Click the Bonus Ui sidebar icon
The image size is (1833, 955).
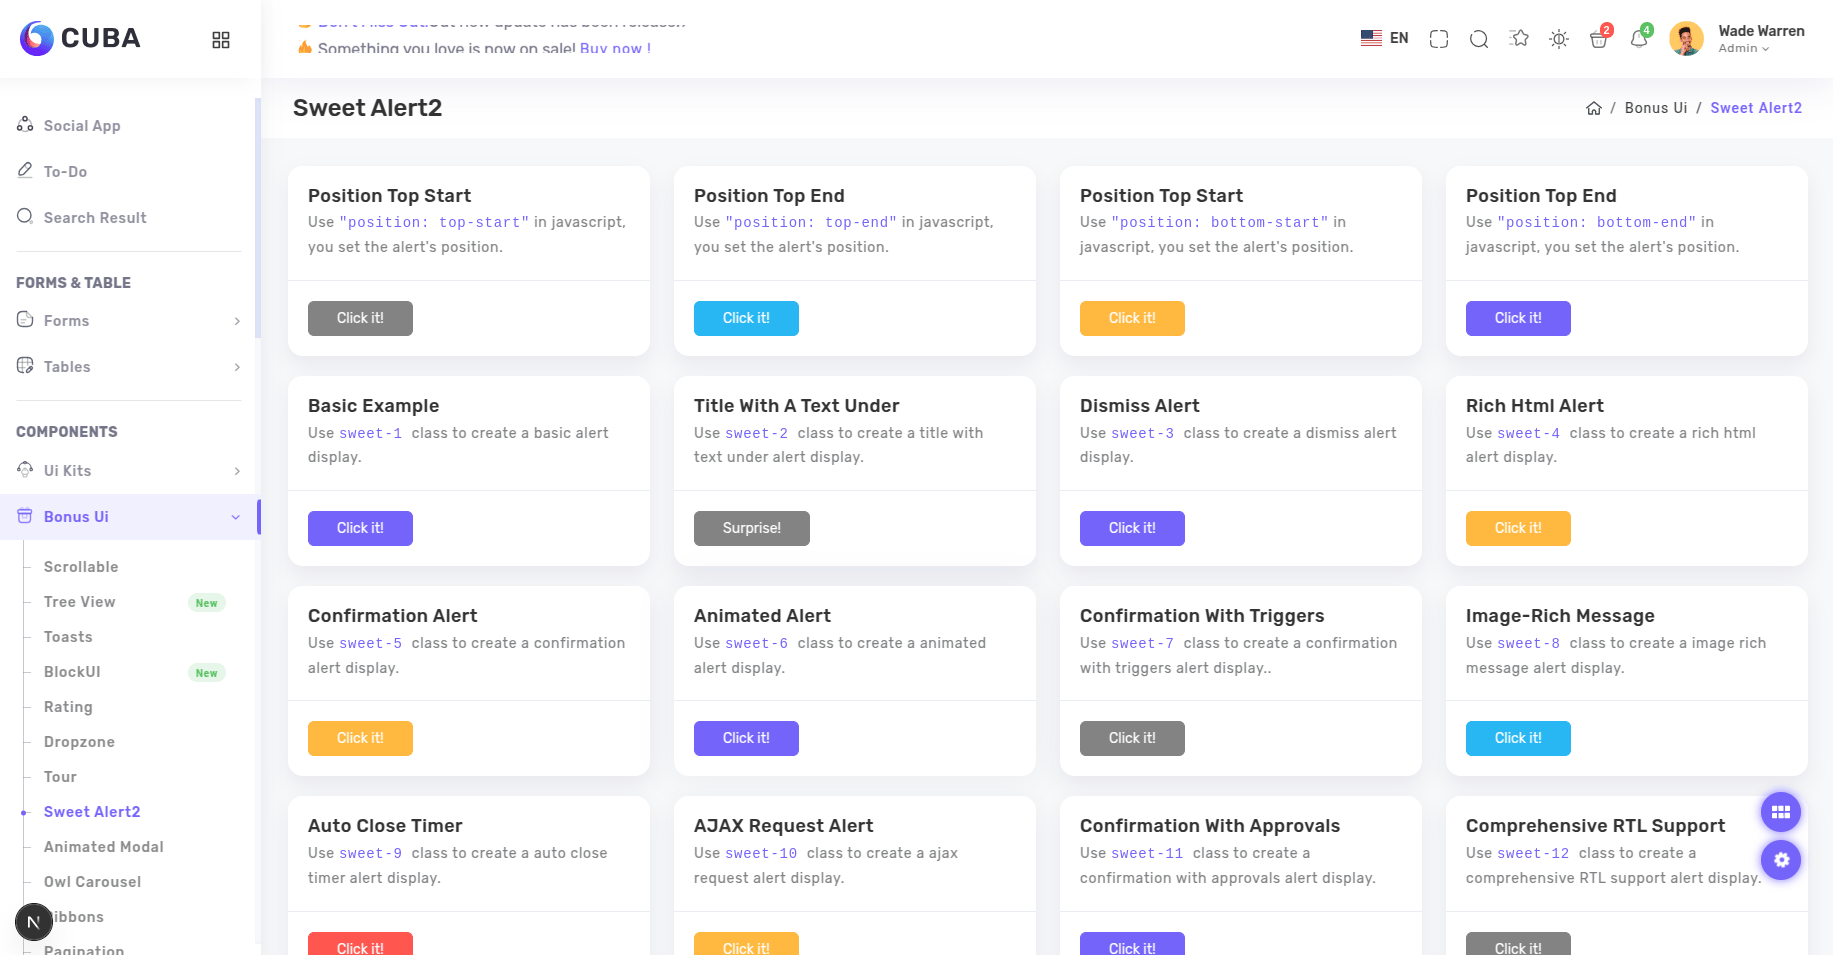point(25,516)
